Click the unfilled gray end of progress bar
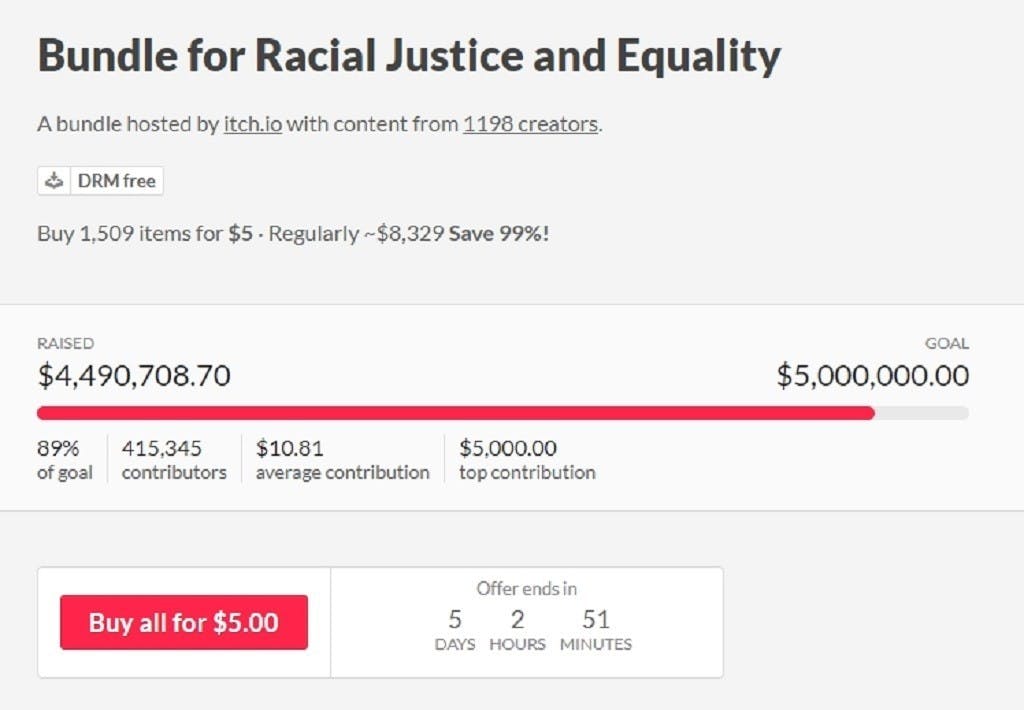This screenshot has height=710, width=1024. tap(922, 412)
